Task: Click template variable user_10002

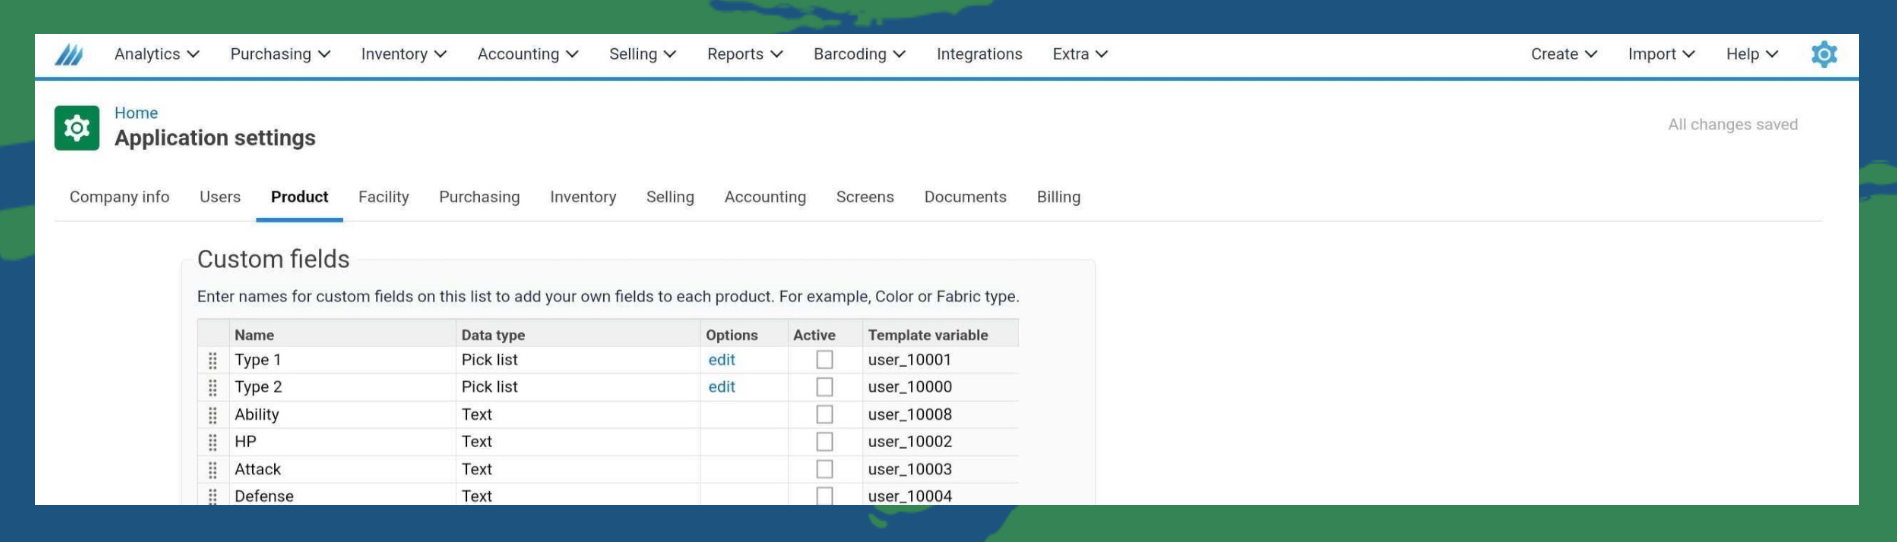Action: [x=910, y=442]
